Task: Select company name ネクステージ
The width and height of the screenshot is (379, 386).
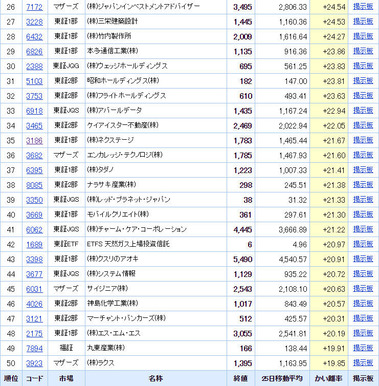Action: click(x=110, y=140)
